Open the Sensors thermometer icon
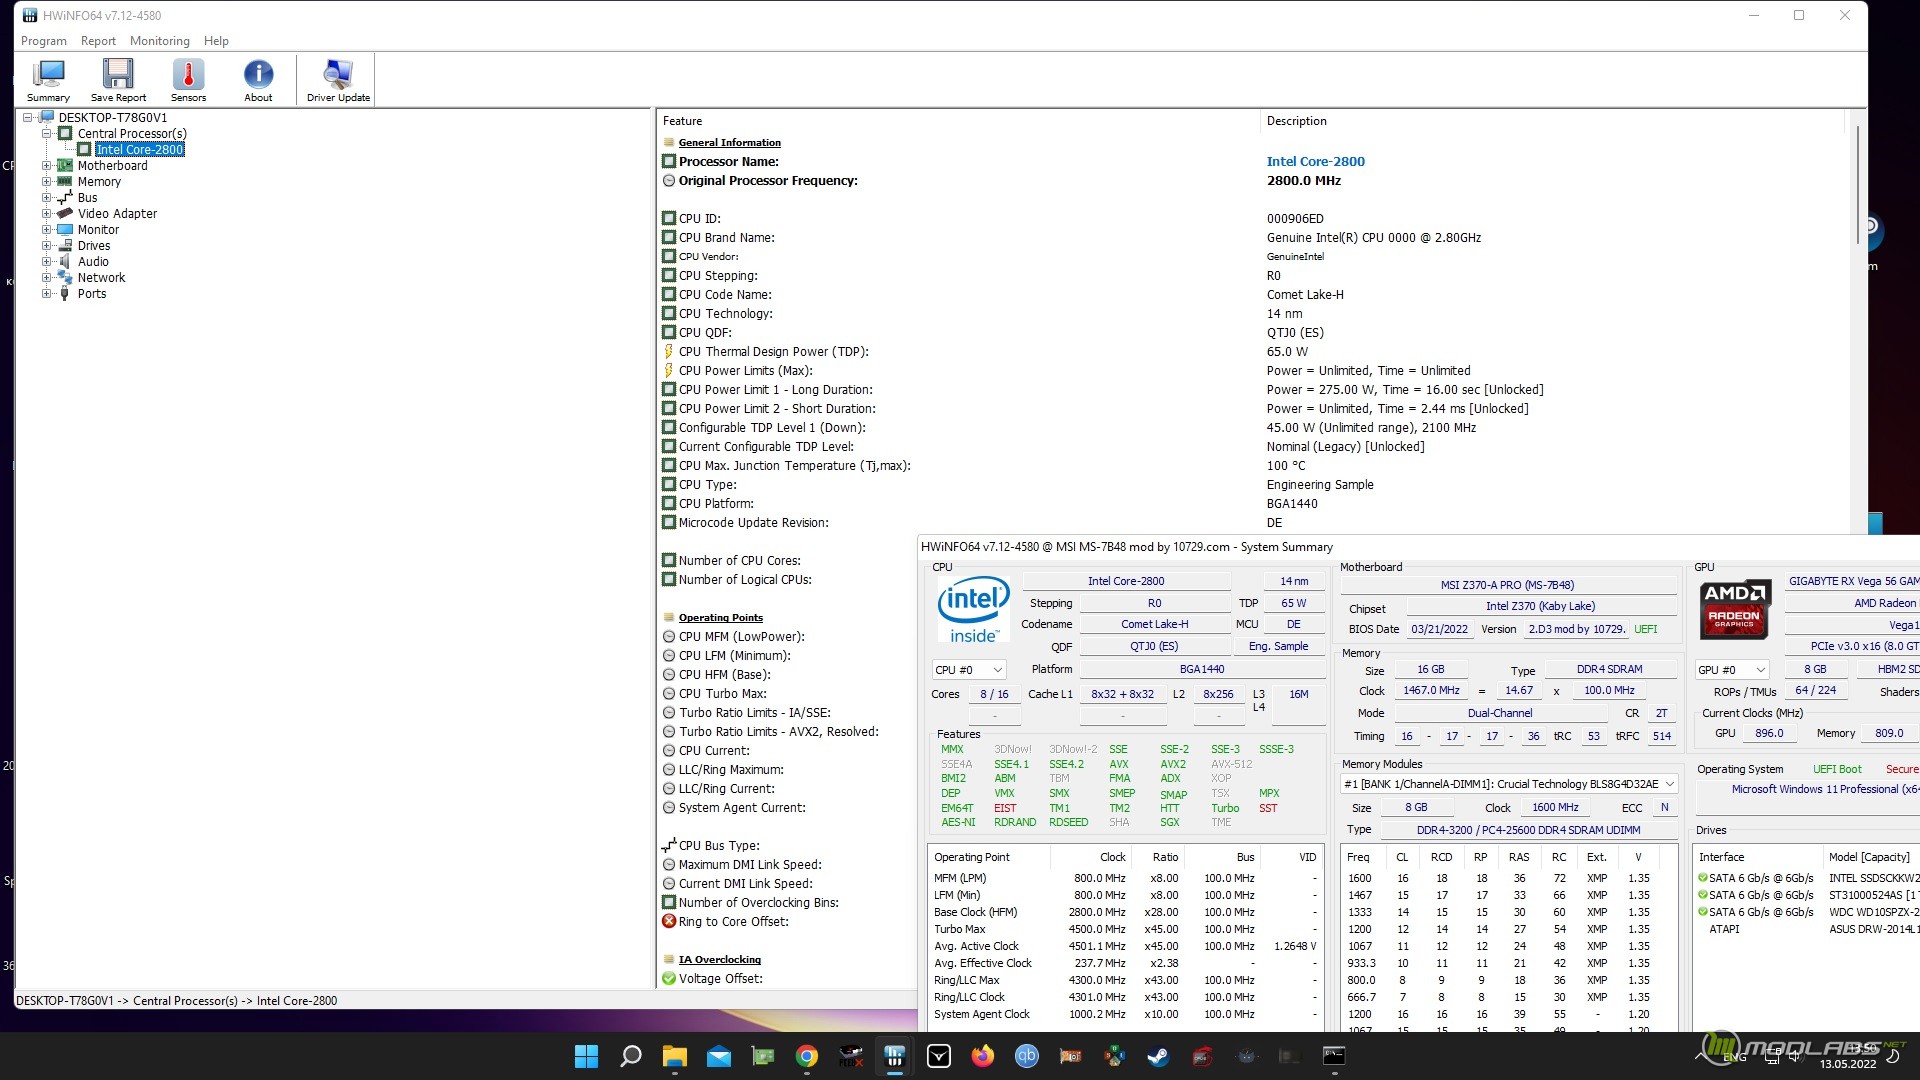The width and height of the screenshot is (1920, 1080). point(188,80)
